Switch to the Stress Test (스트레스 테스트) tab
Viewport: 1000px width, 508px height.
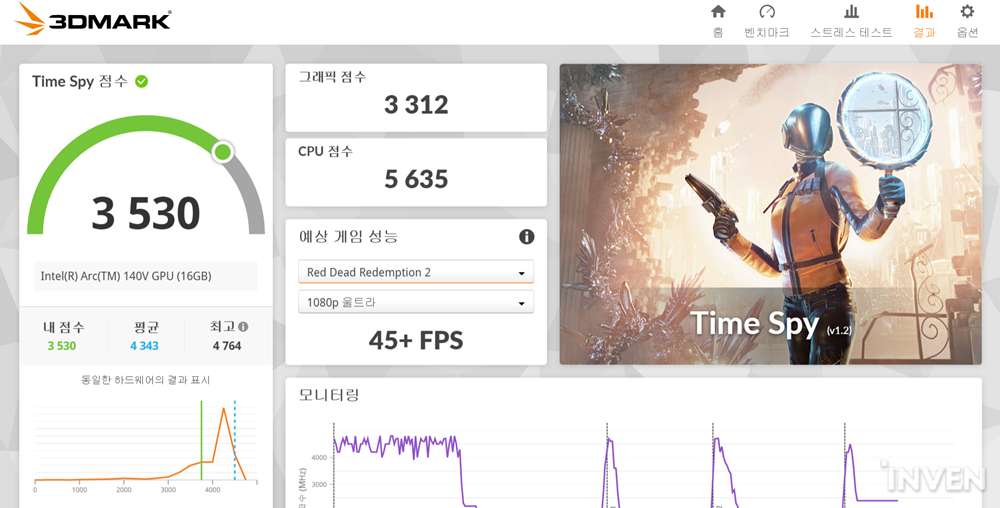(851, 20)
